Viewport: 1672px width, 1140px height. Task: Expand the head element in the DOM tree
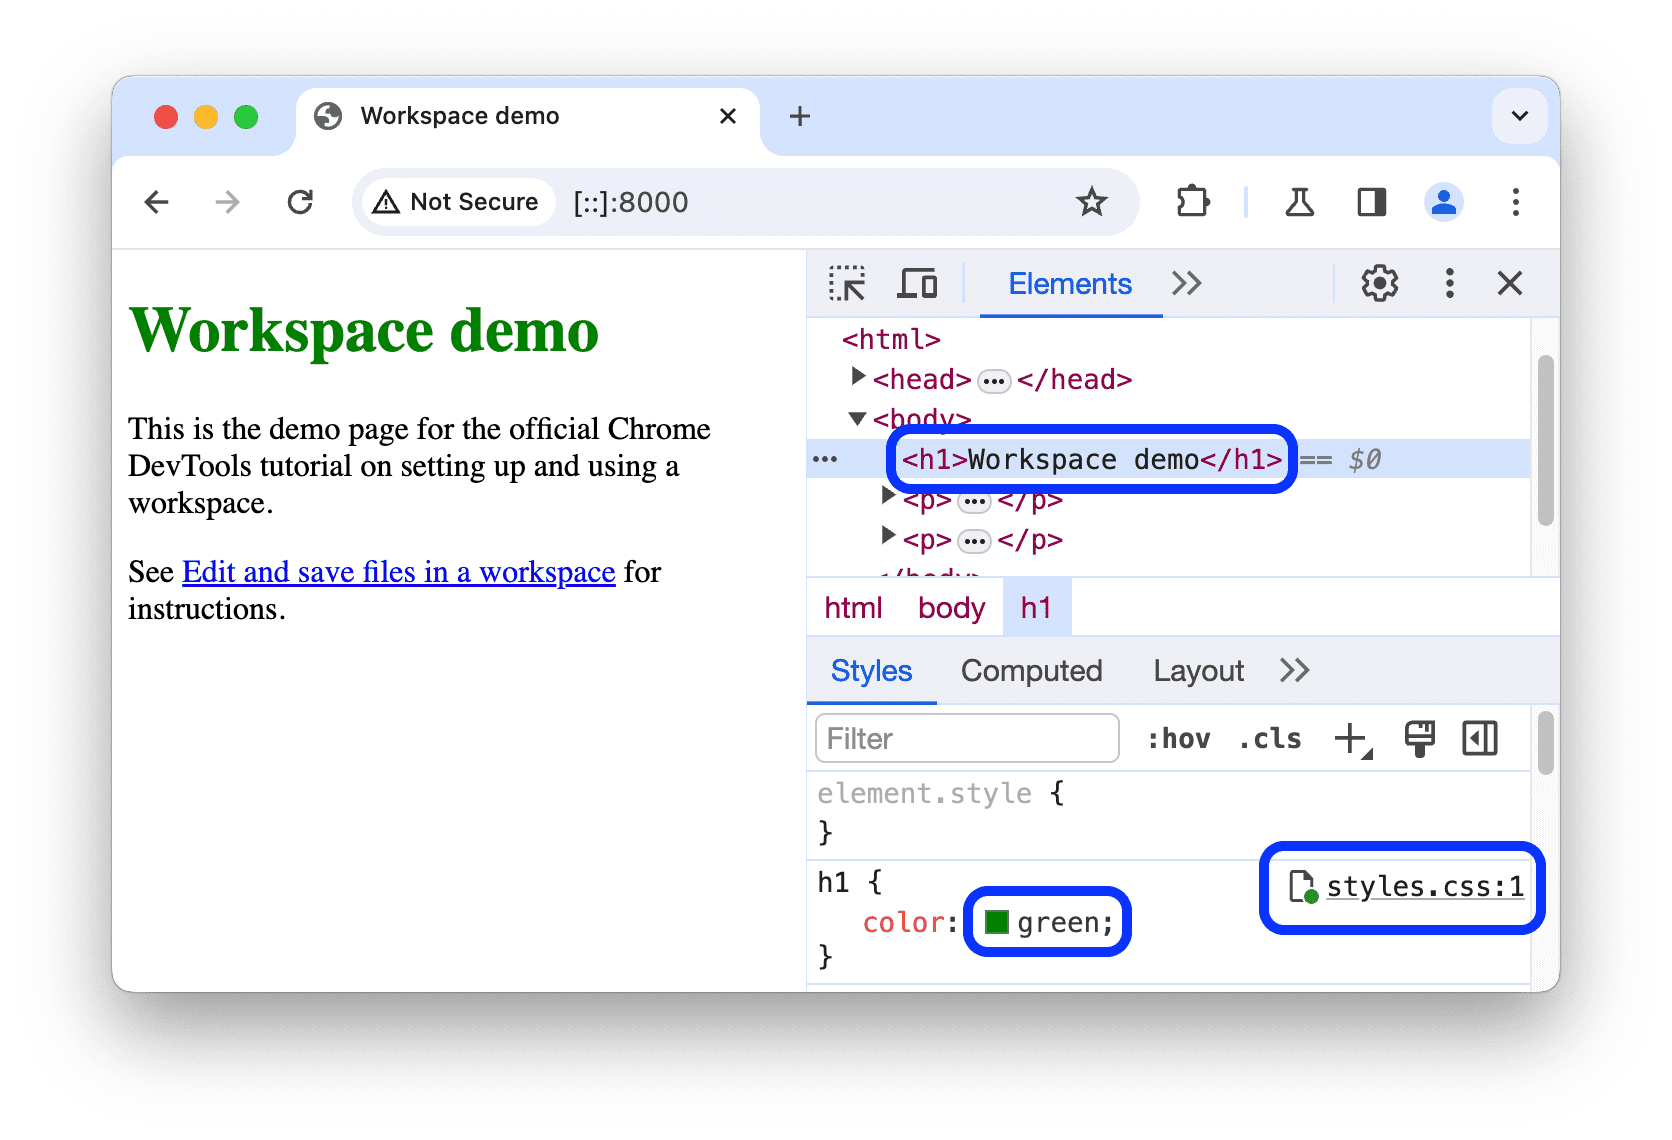pyautogui.click(x=858, y=377)
